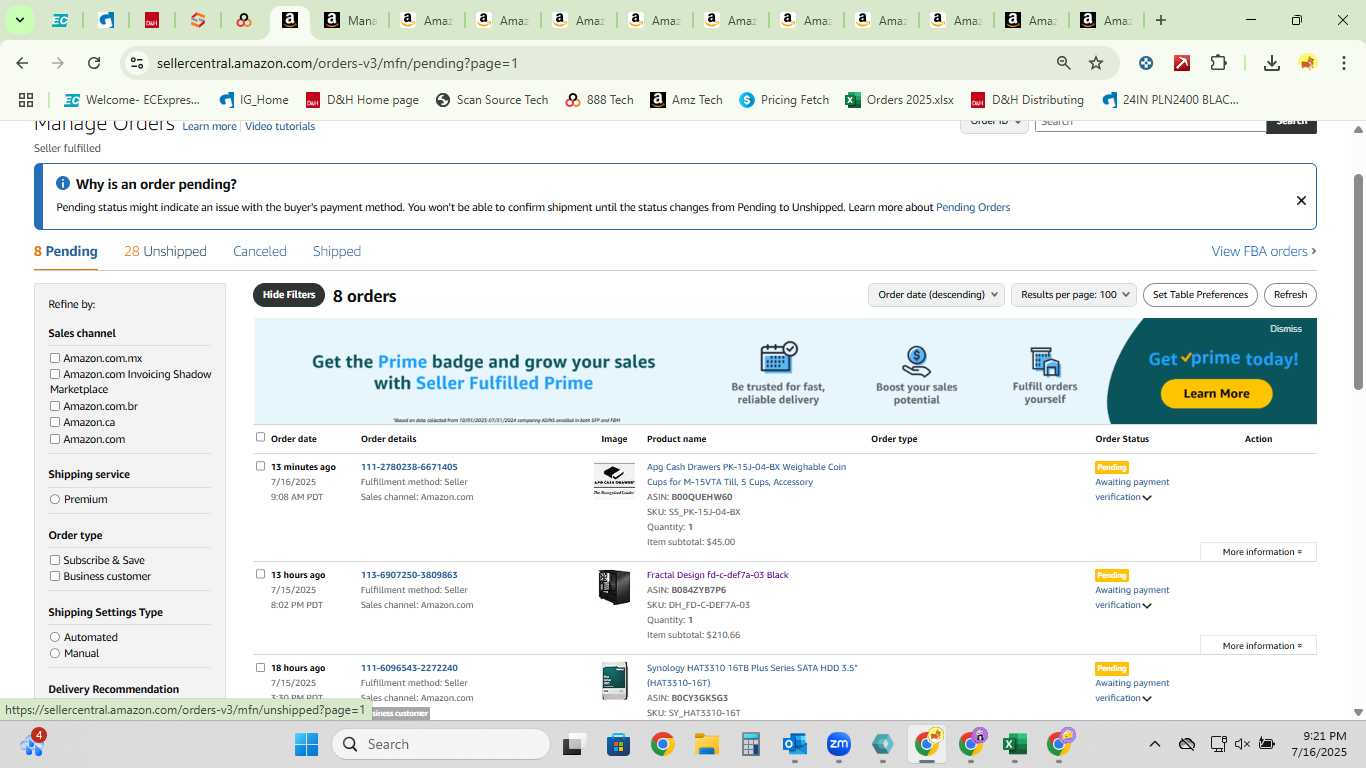Open Chrome downloads icon
Viewport: 1366px width, 768px height.
pyautogui.click(x=1272, y=63)
